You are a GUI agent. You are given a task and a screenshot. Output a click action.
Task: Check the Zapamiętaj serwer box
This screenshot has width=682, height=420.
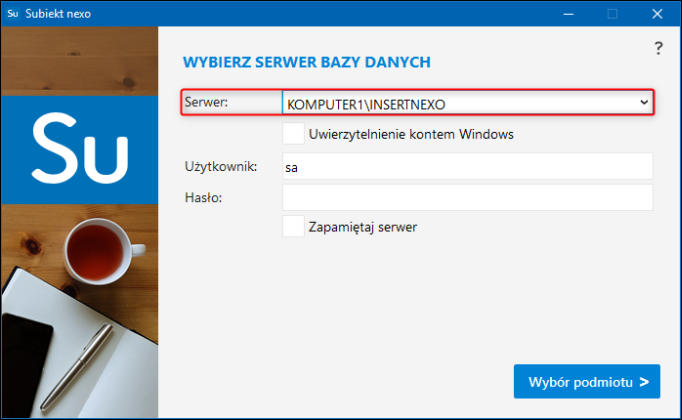tap(293, 226)
